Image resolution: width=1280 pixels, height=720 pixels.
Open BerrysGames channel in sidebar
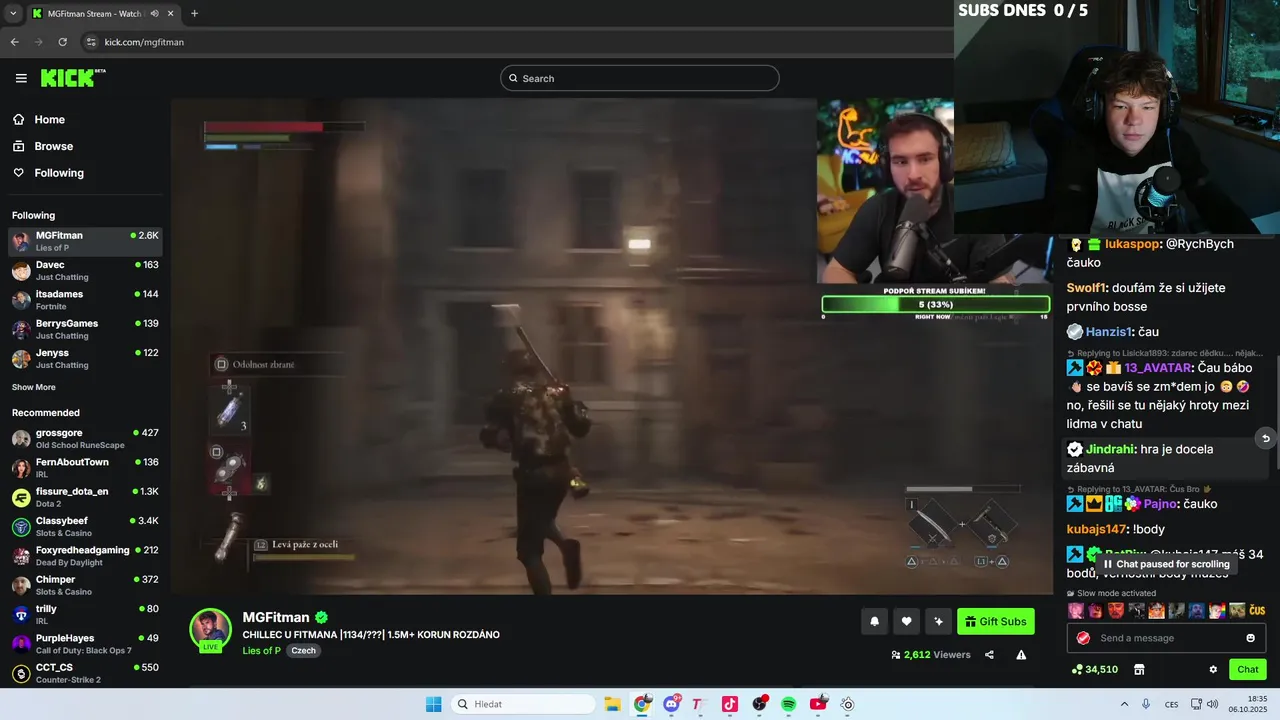(84, 329)
